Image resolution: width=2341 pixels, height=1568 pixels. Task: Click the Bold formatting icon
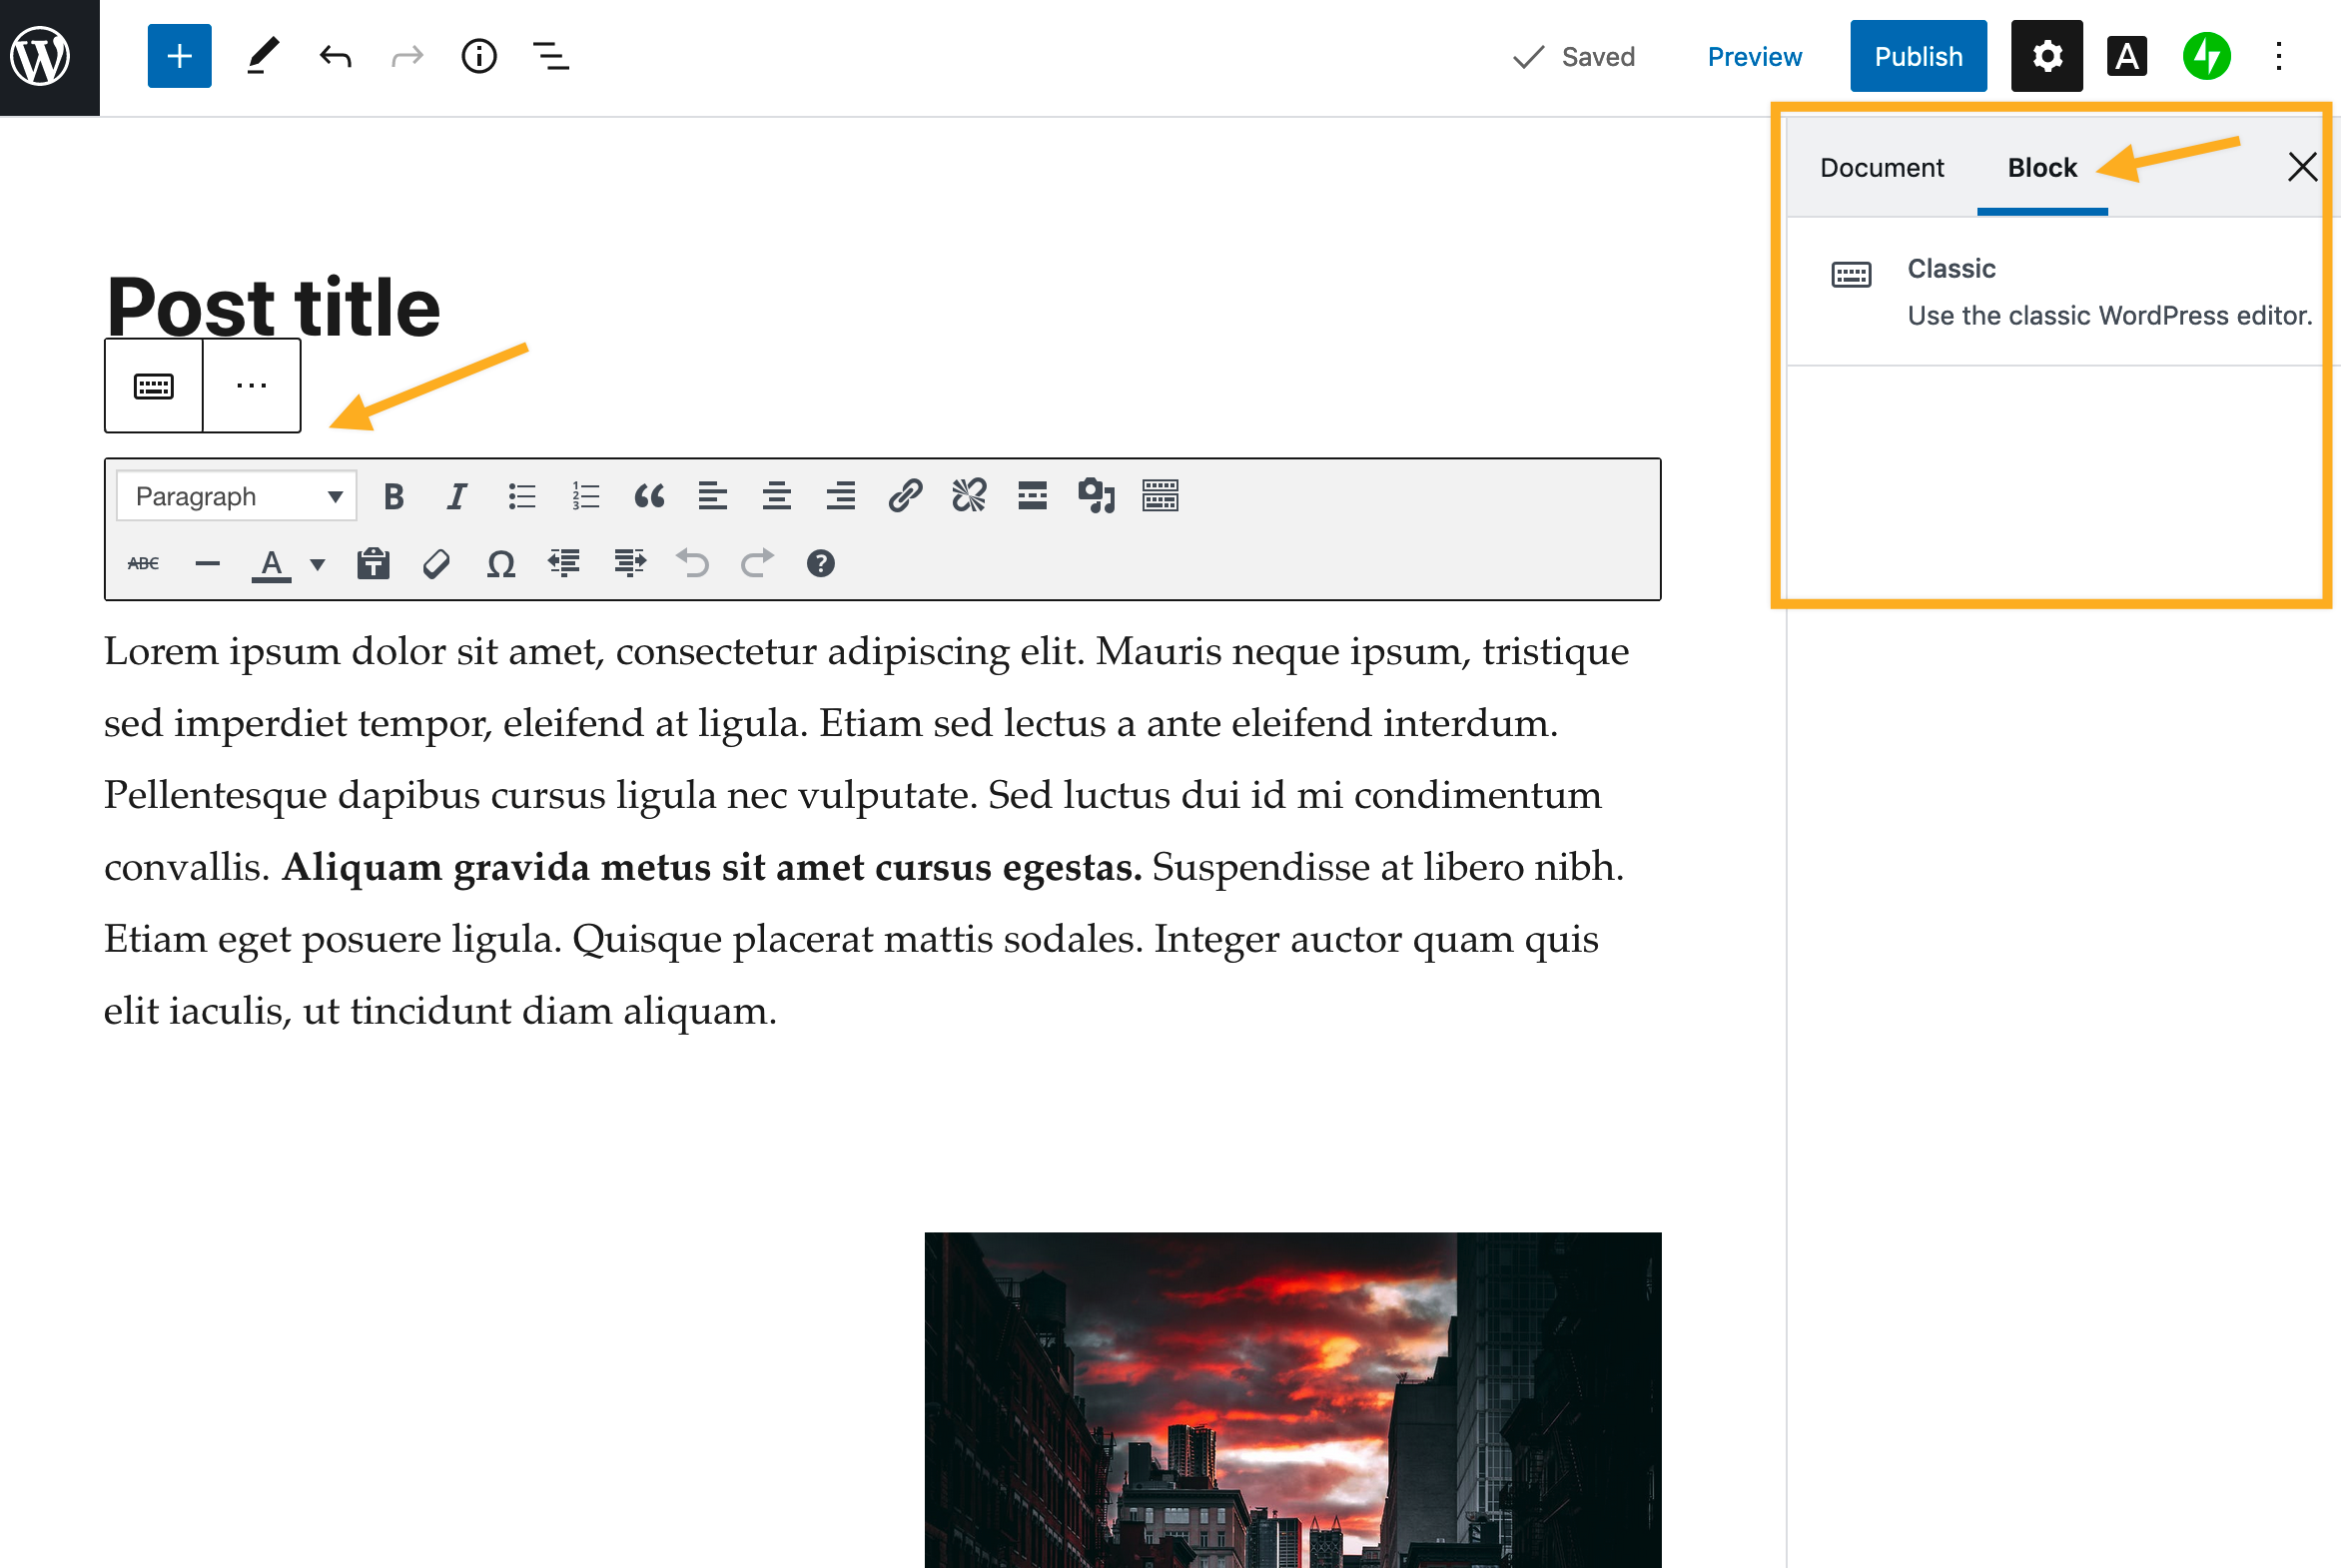click(x=393, y=495)
